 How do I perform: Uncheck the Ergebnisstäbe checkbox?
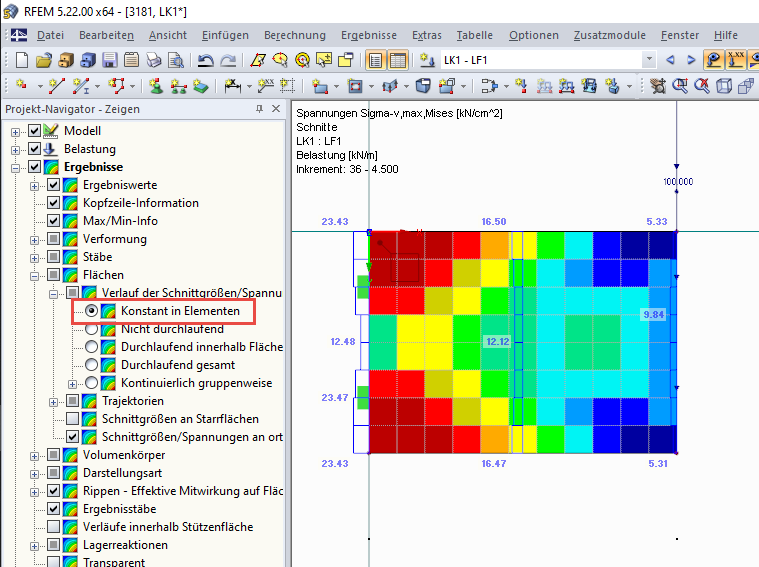tap(54, 509)
